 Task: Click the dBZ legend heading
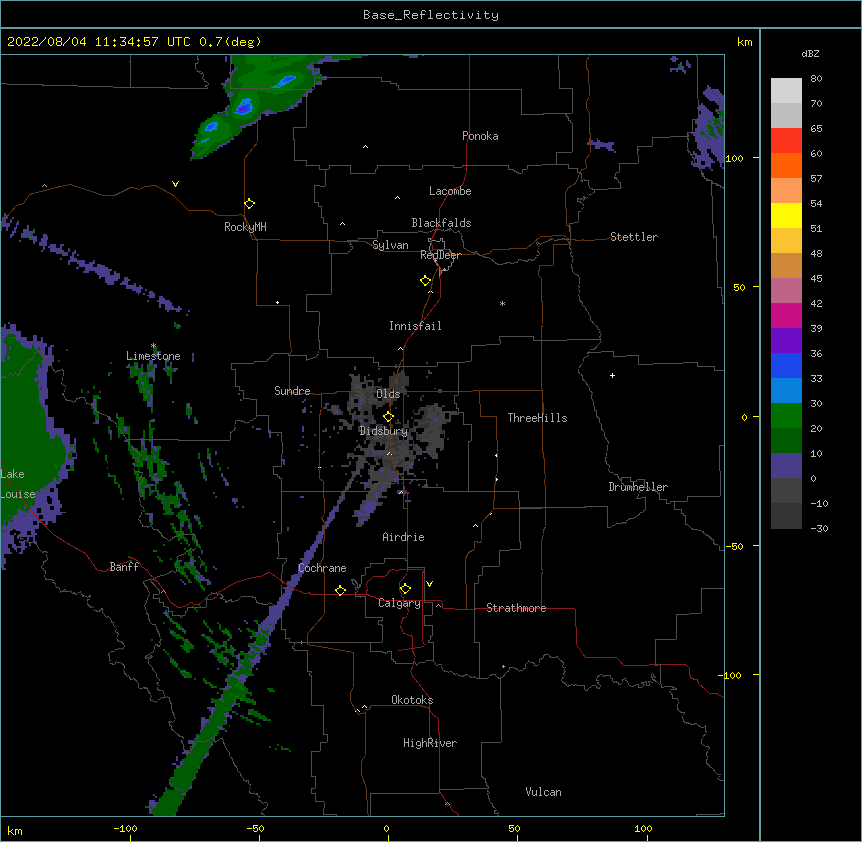coord(810,54)
